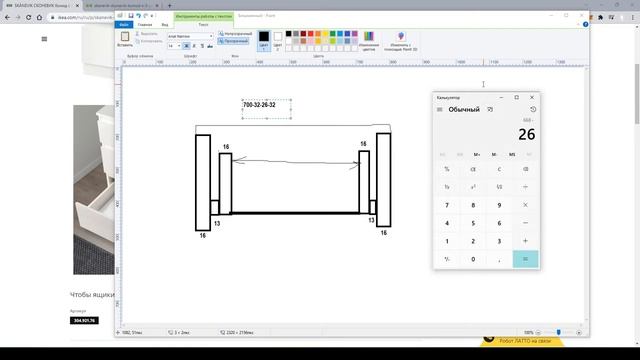Select the transparent (Прозрачный) background option
Viewport: 640px width, 360px height.
(233, 41)
